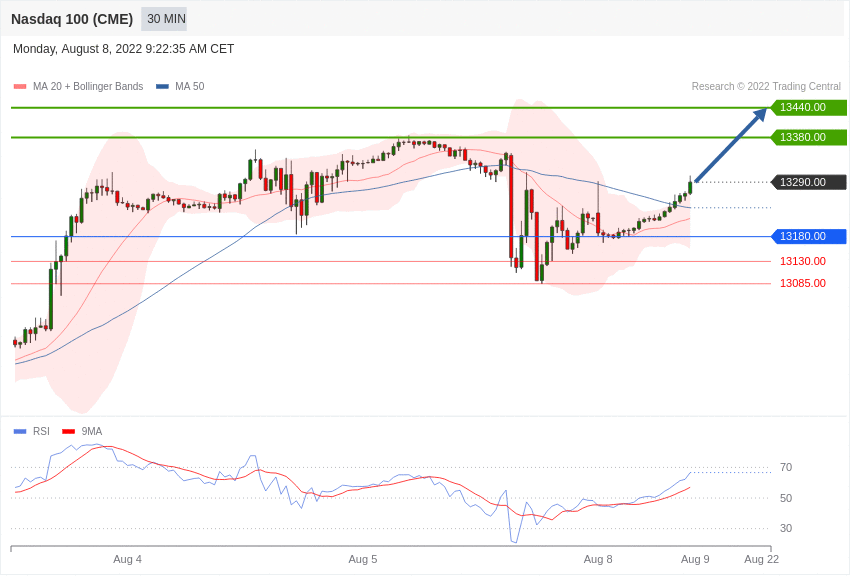
Task: Click the blue forecast arrow head
Action: point(760,114)
